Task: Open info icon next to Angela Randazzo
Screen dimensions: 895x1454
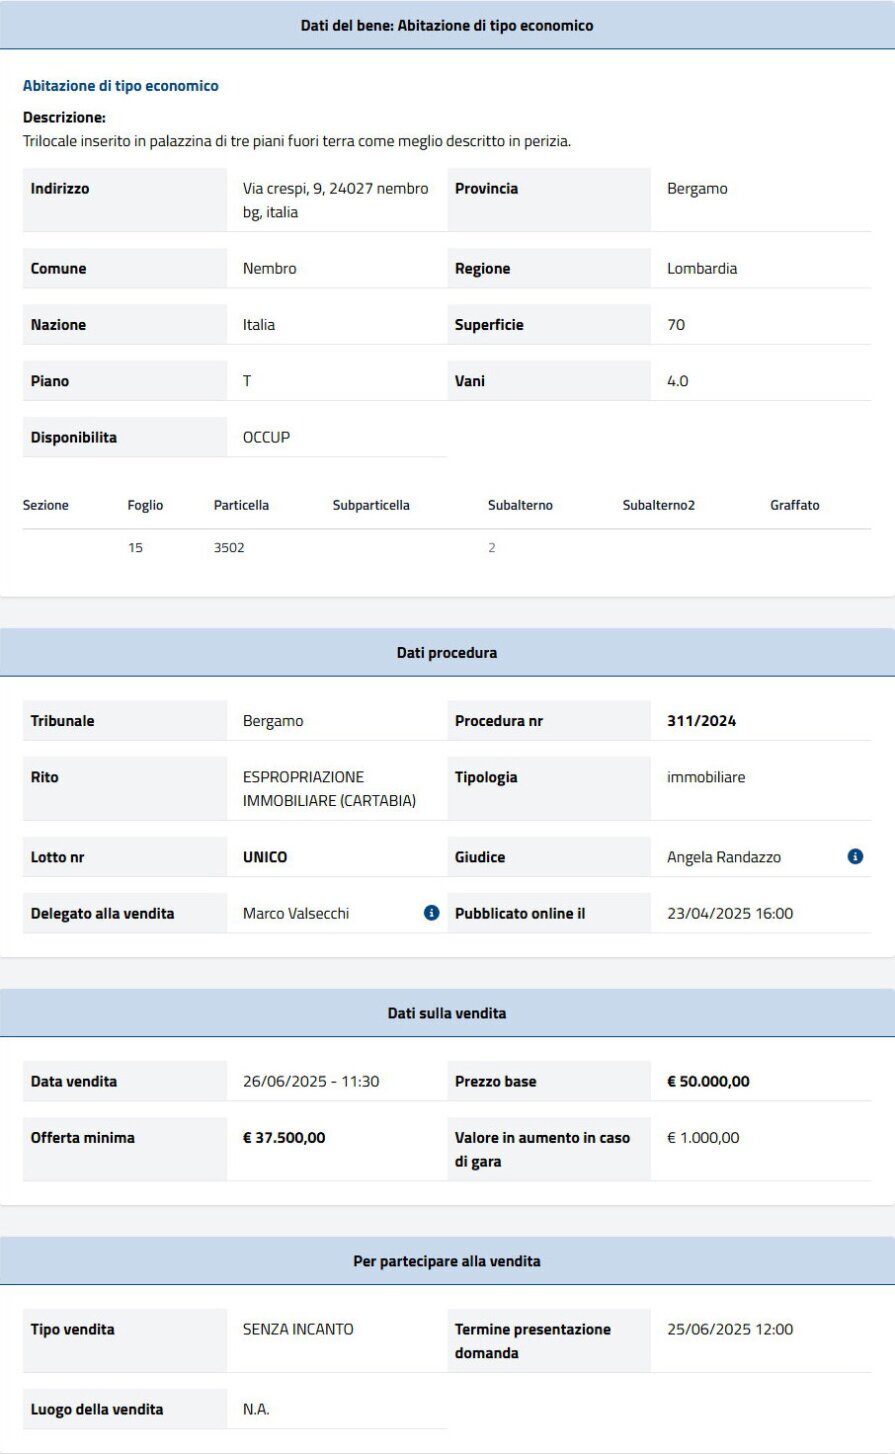Action: tap(855, 857)
